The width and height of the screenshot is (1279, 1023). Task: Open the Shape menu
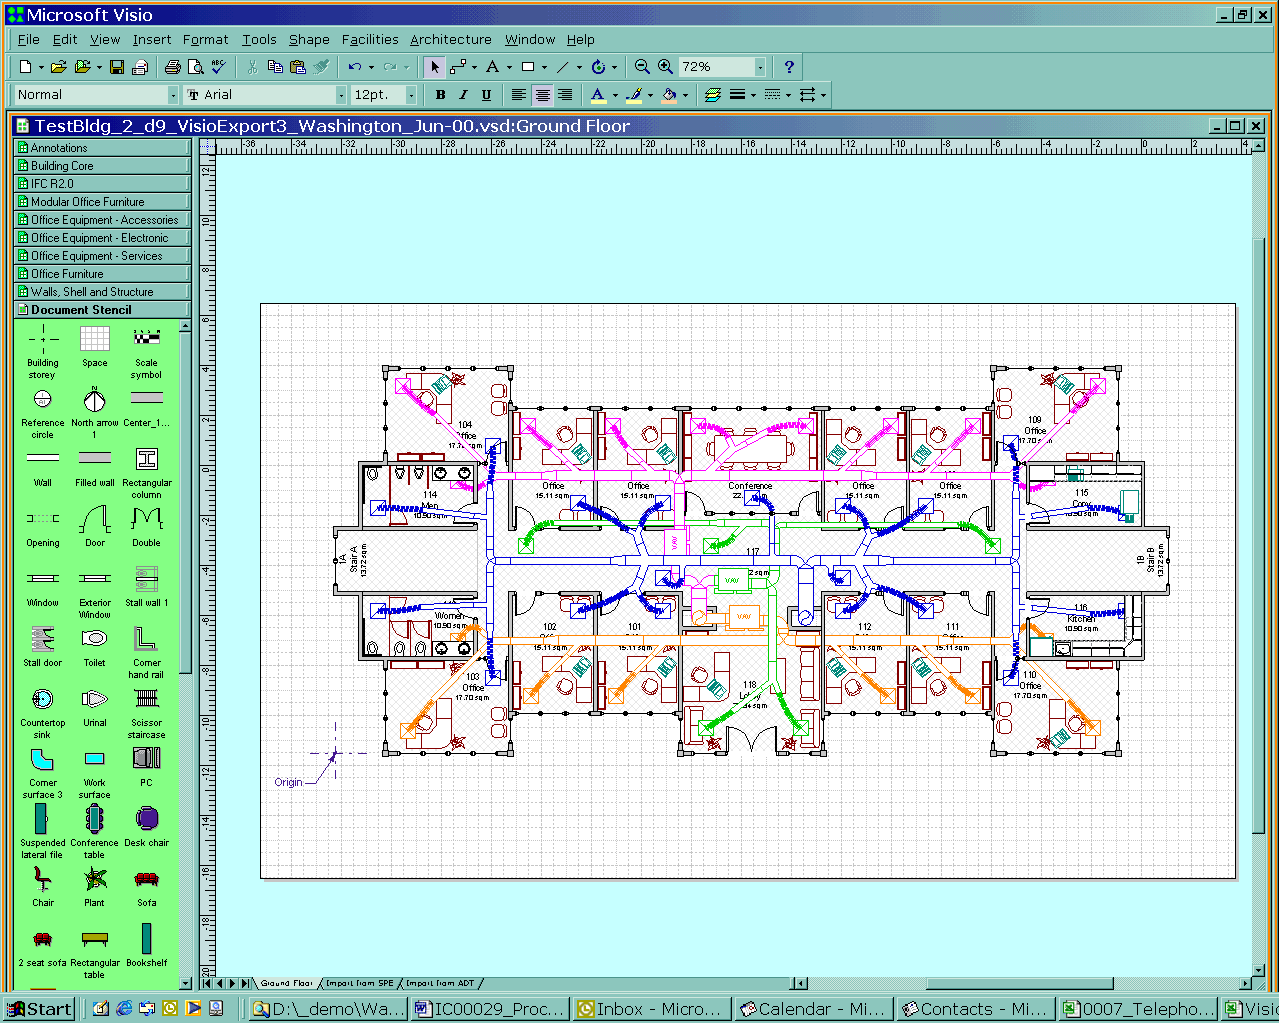(309, 39)
